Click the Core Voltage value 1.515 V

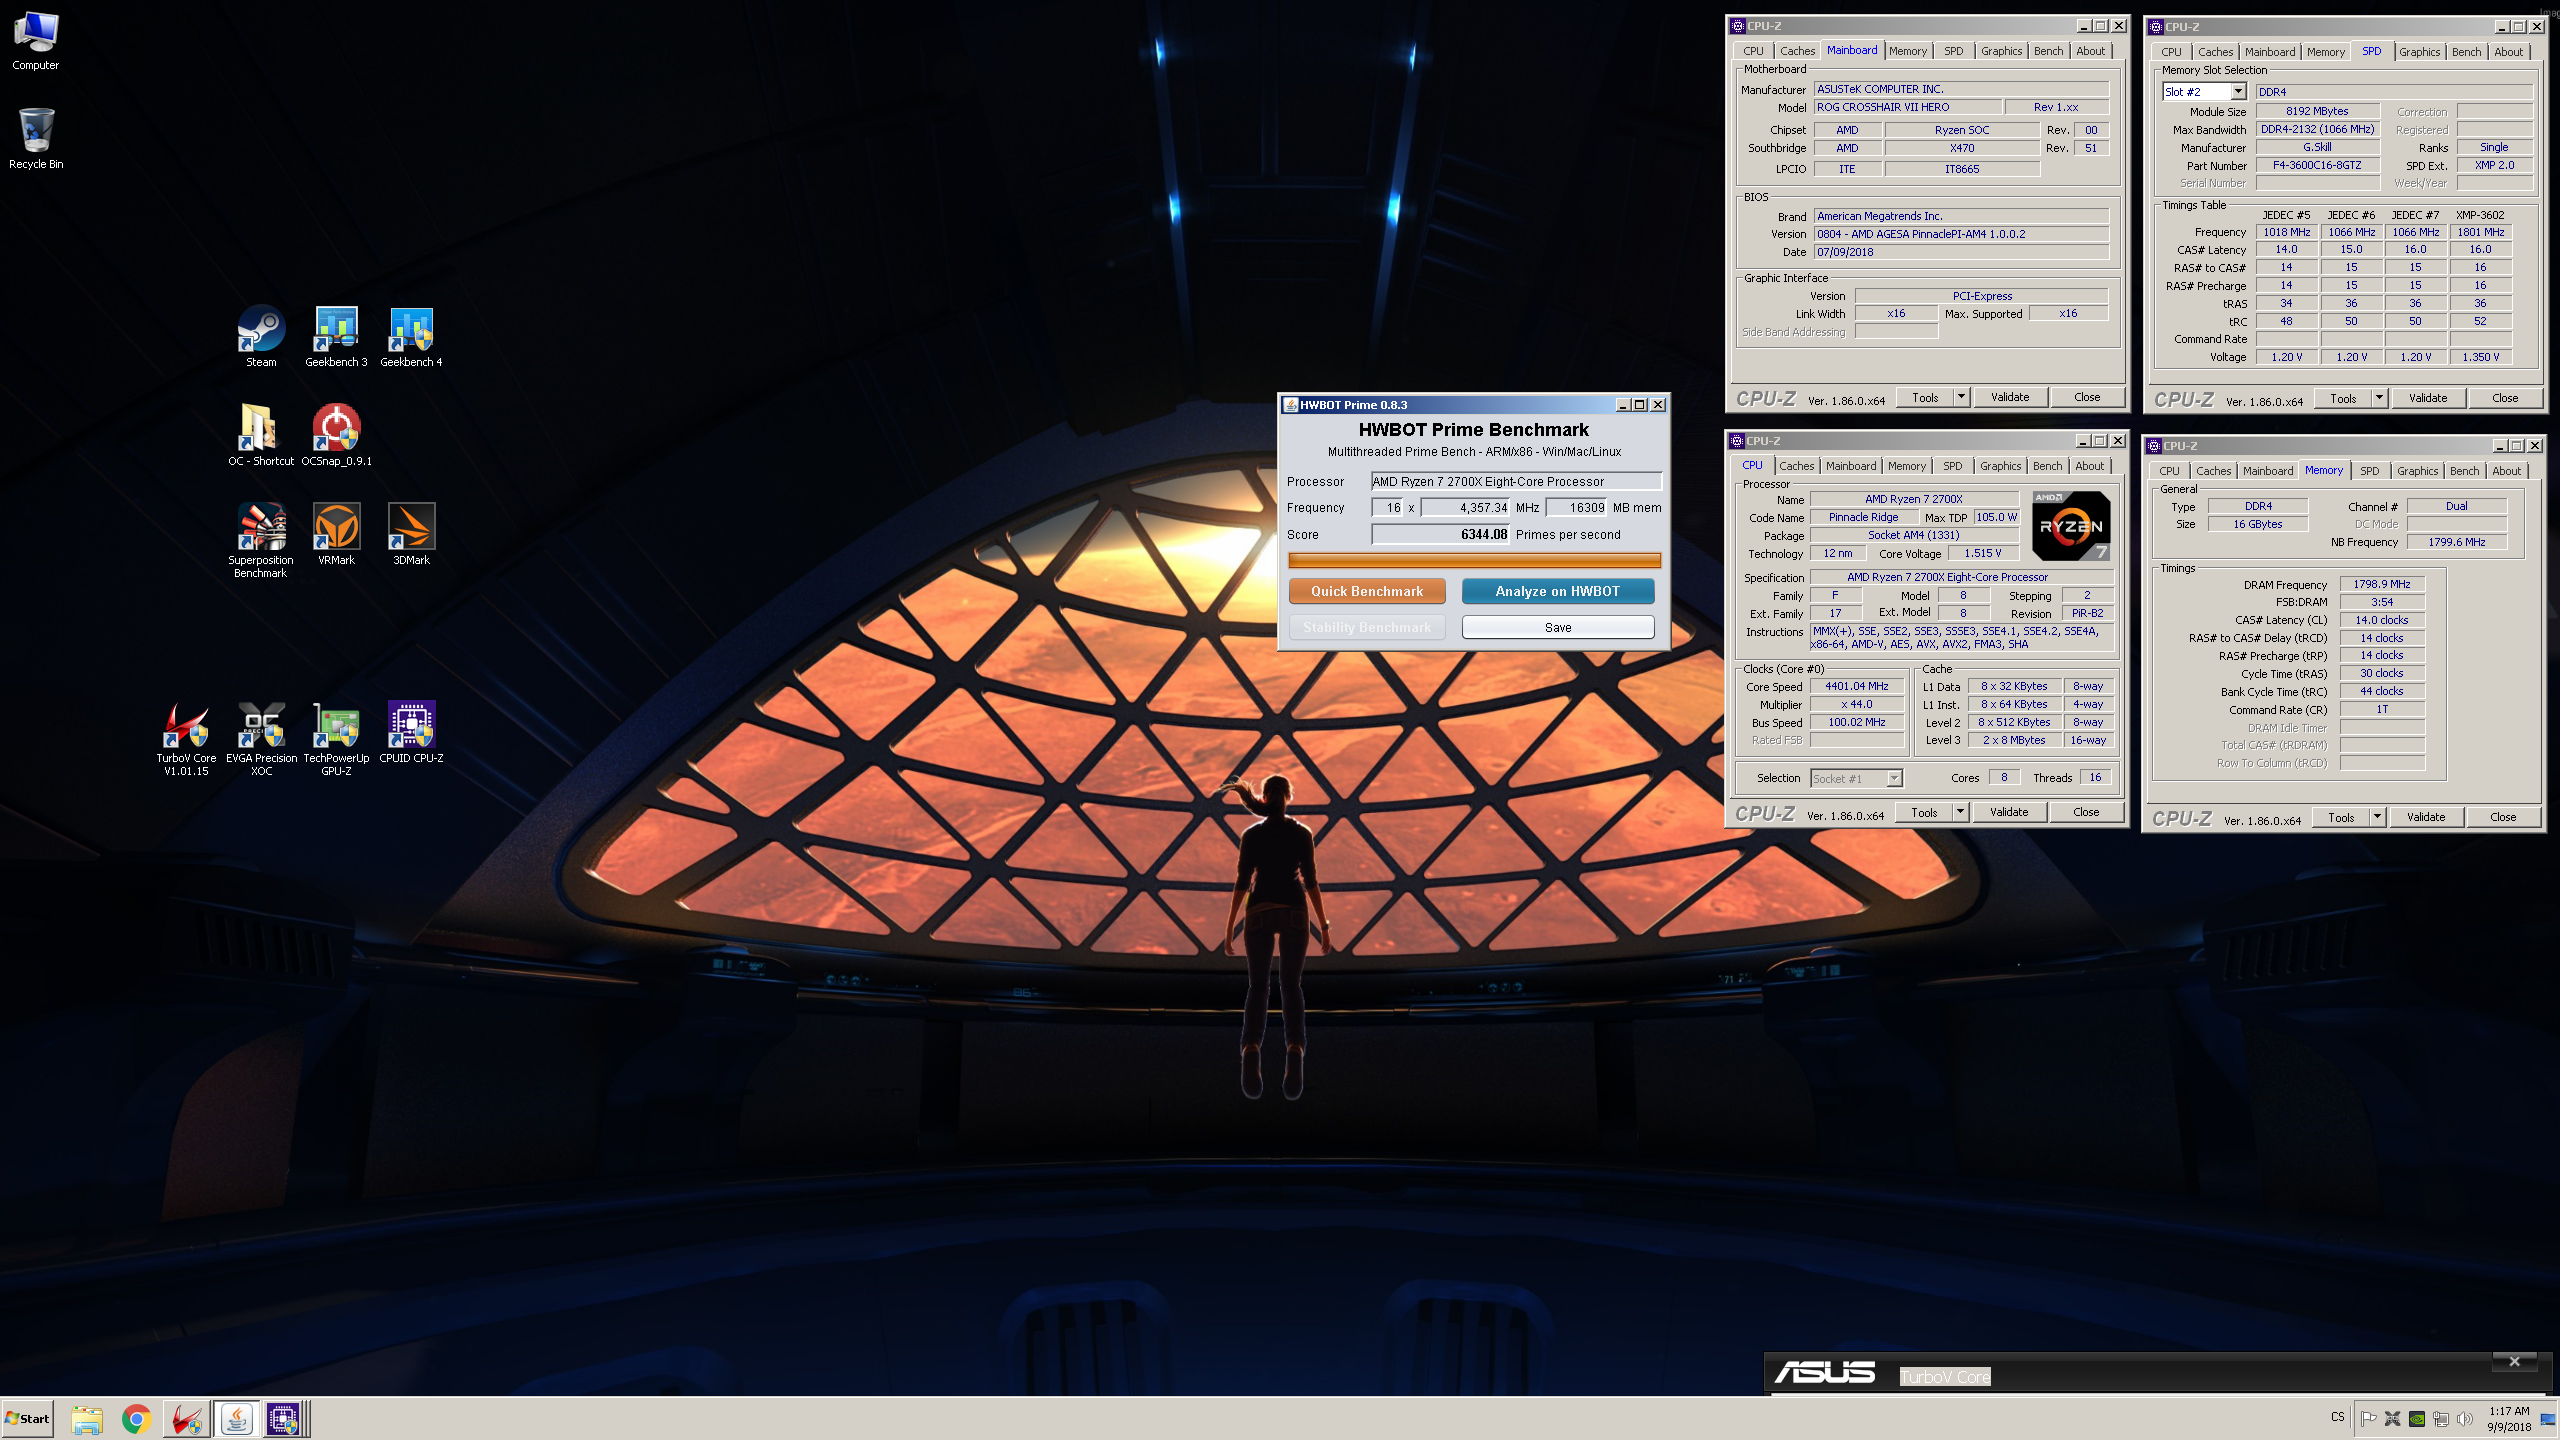(1982, 553)
